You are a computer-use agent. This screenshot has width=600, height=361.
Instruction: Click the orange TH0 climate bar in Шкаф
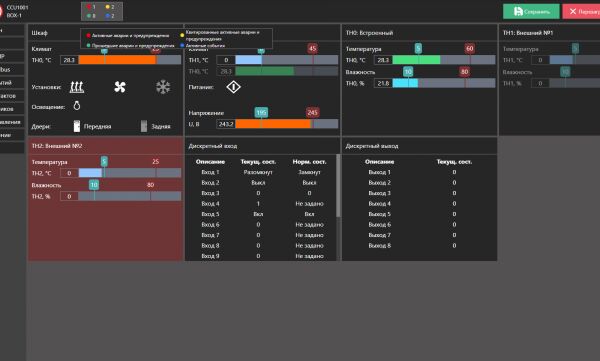117,60
